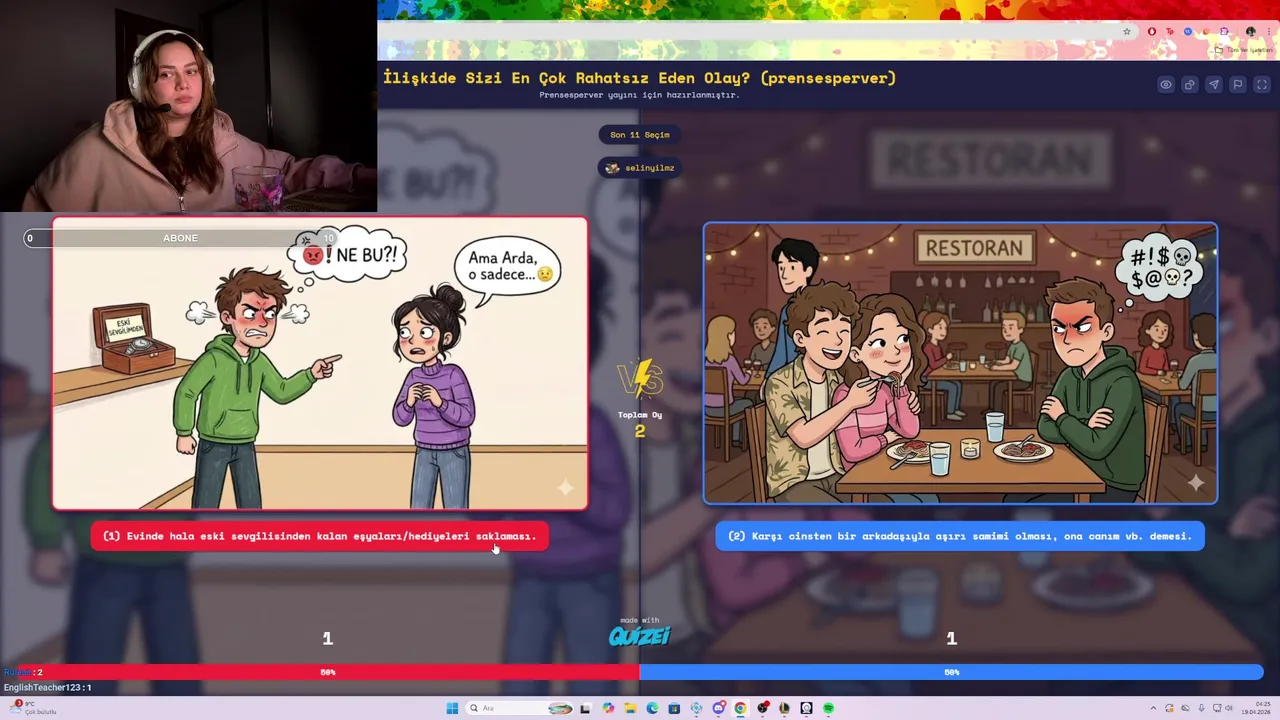Click the Son 11 Seçim pill
1280x720 pixels.
click(640, 135)
